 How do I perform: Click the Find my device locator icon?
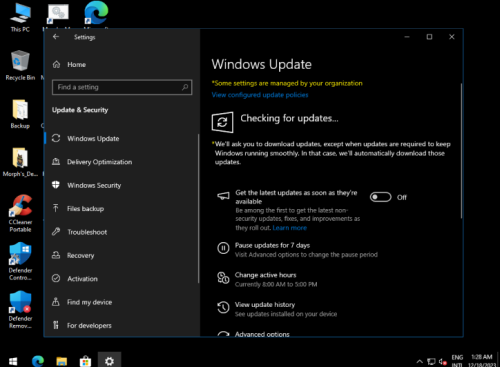56,302
